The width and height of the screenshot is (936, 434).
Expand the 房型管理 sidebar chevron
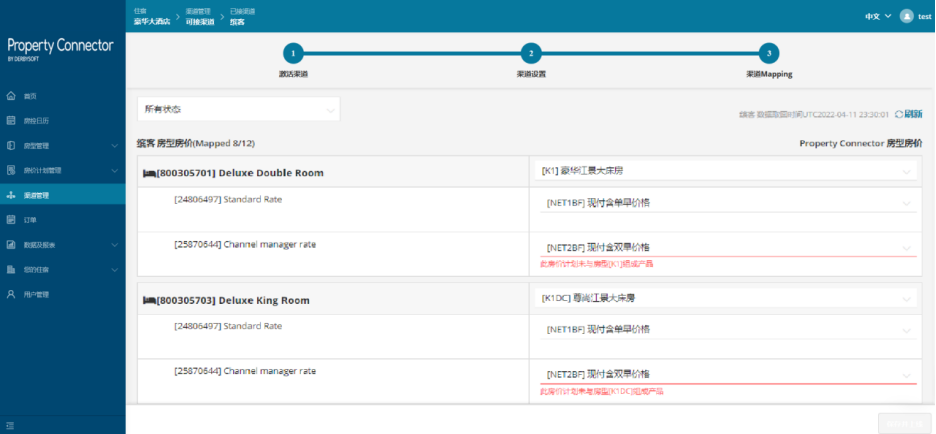click(115, 146)
